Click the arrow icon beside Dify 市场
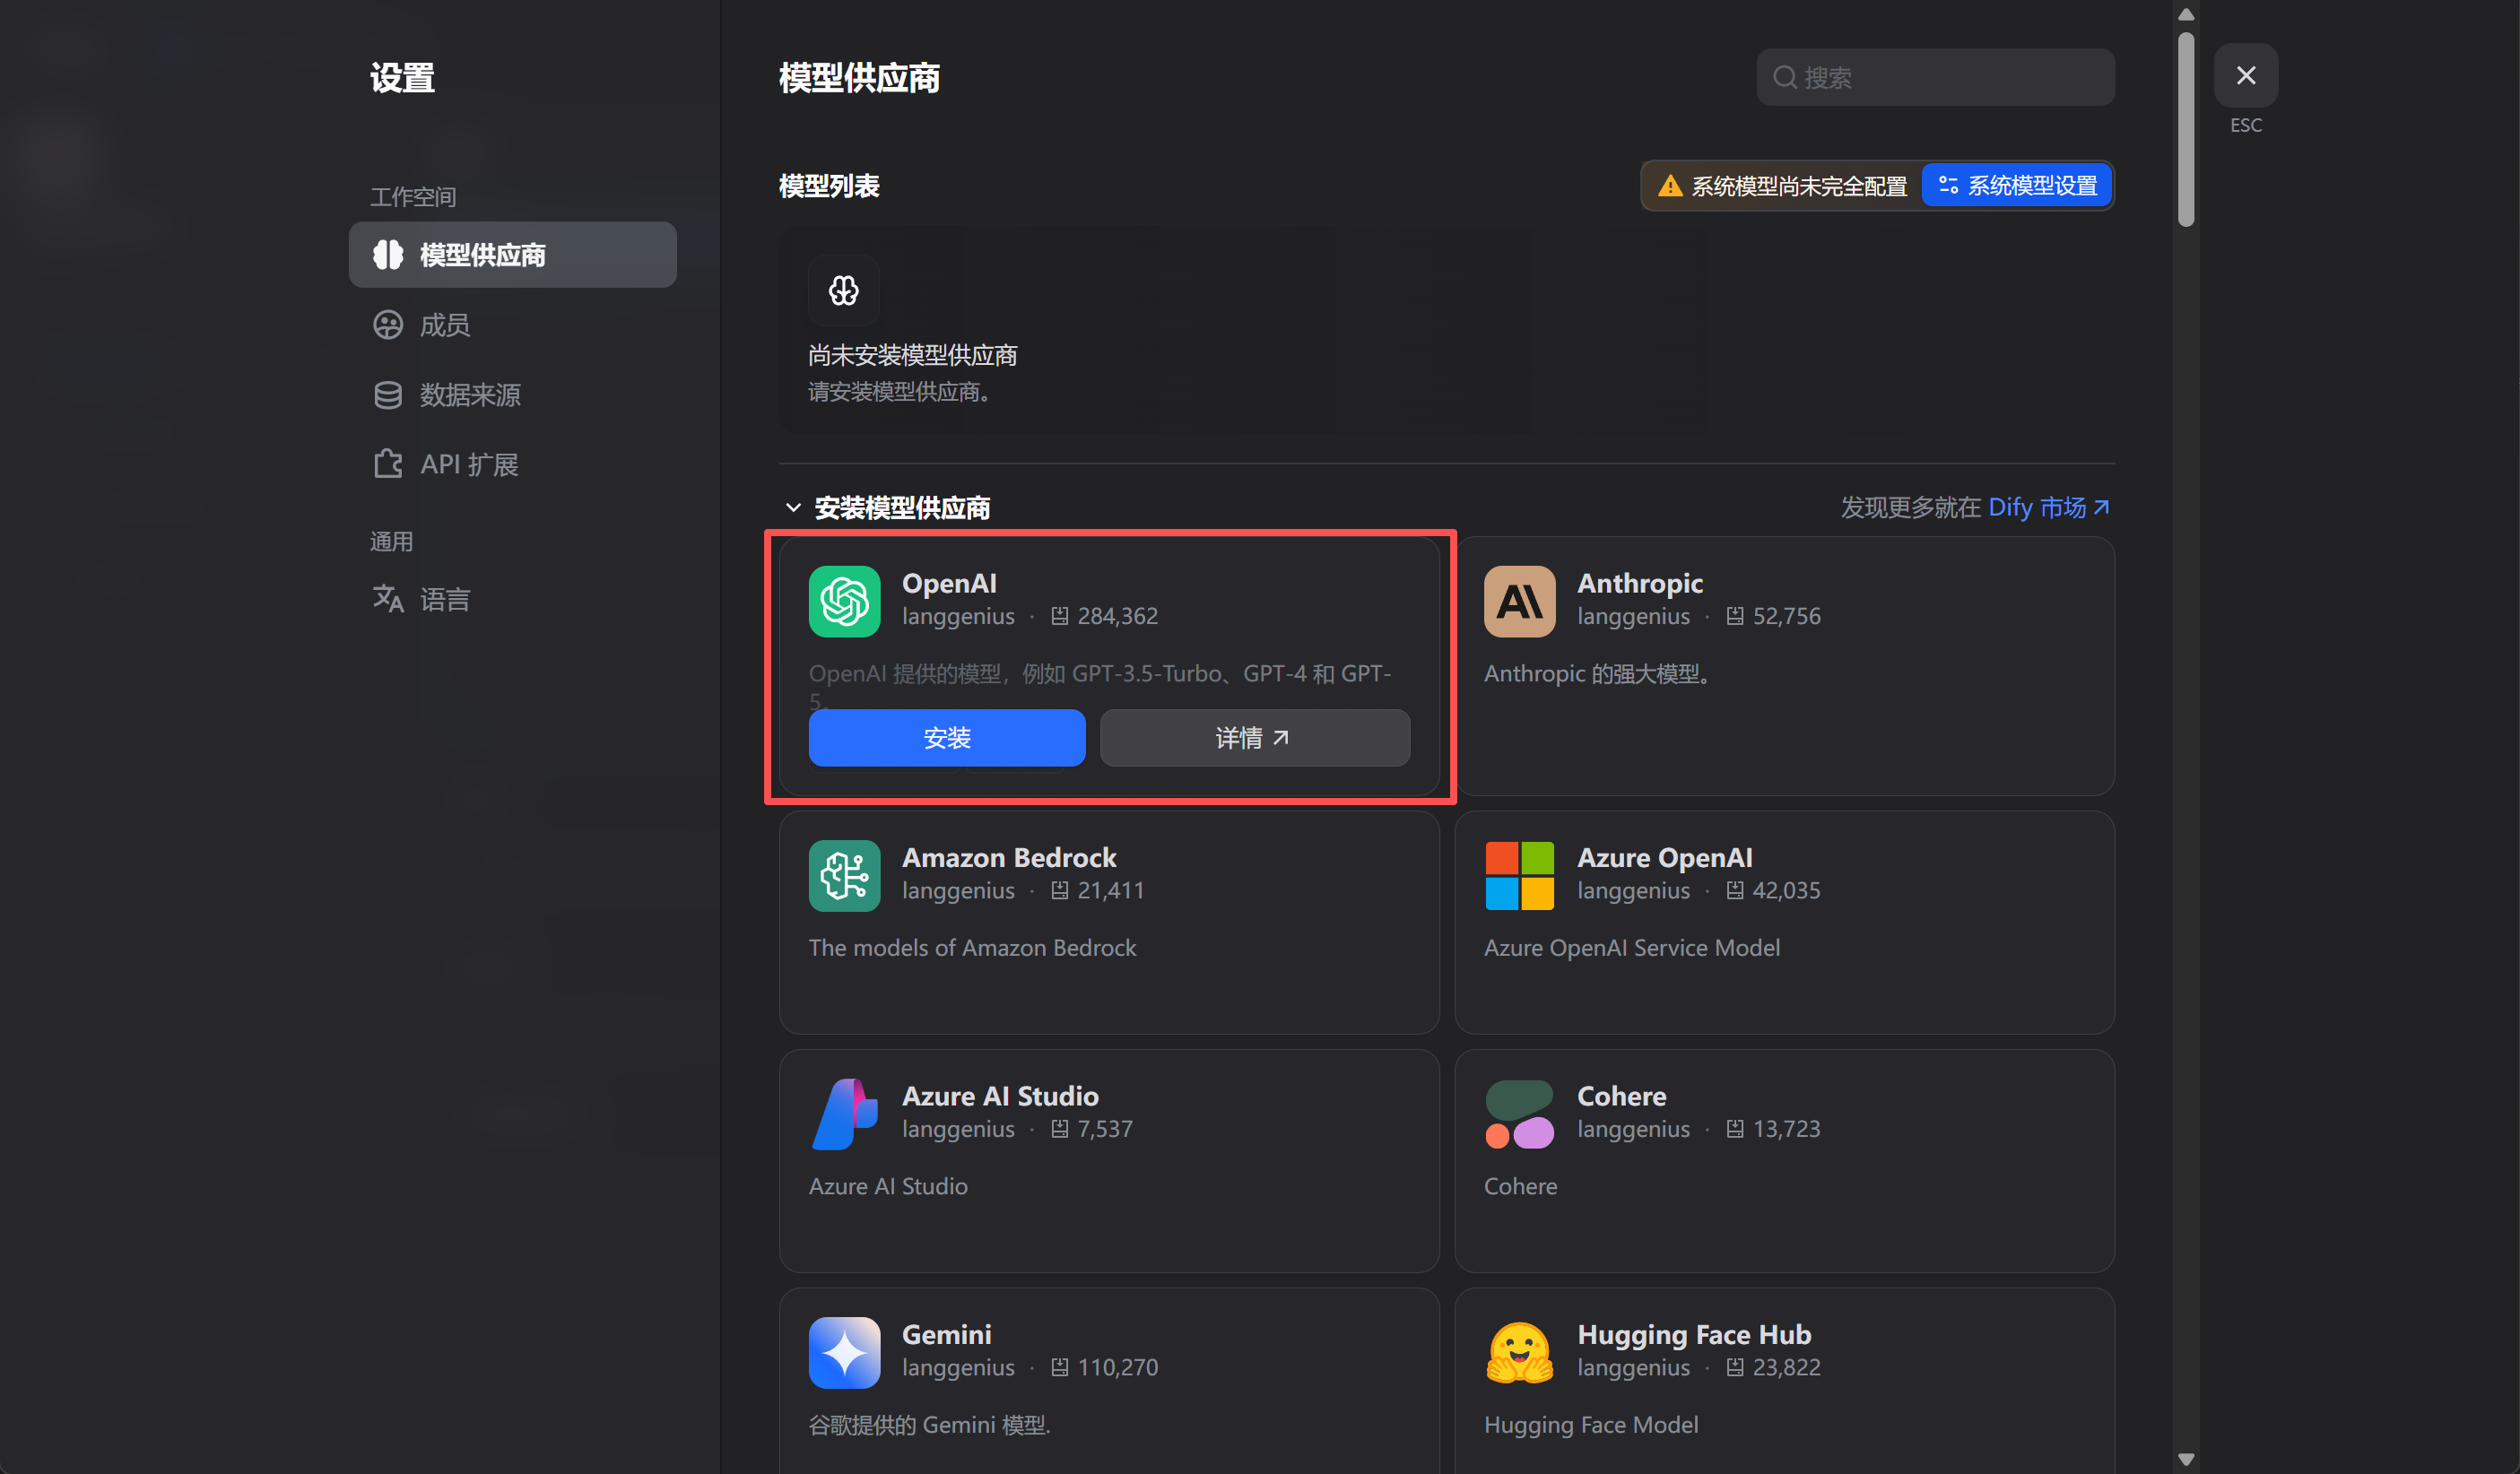Viewport: 2520px width, 1474px height. (2100, 508)
